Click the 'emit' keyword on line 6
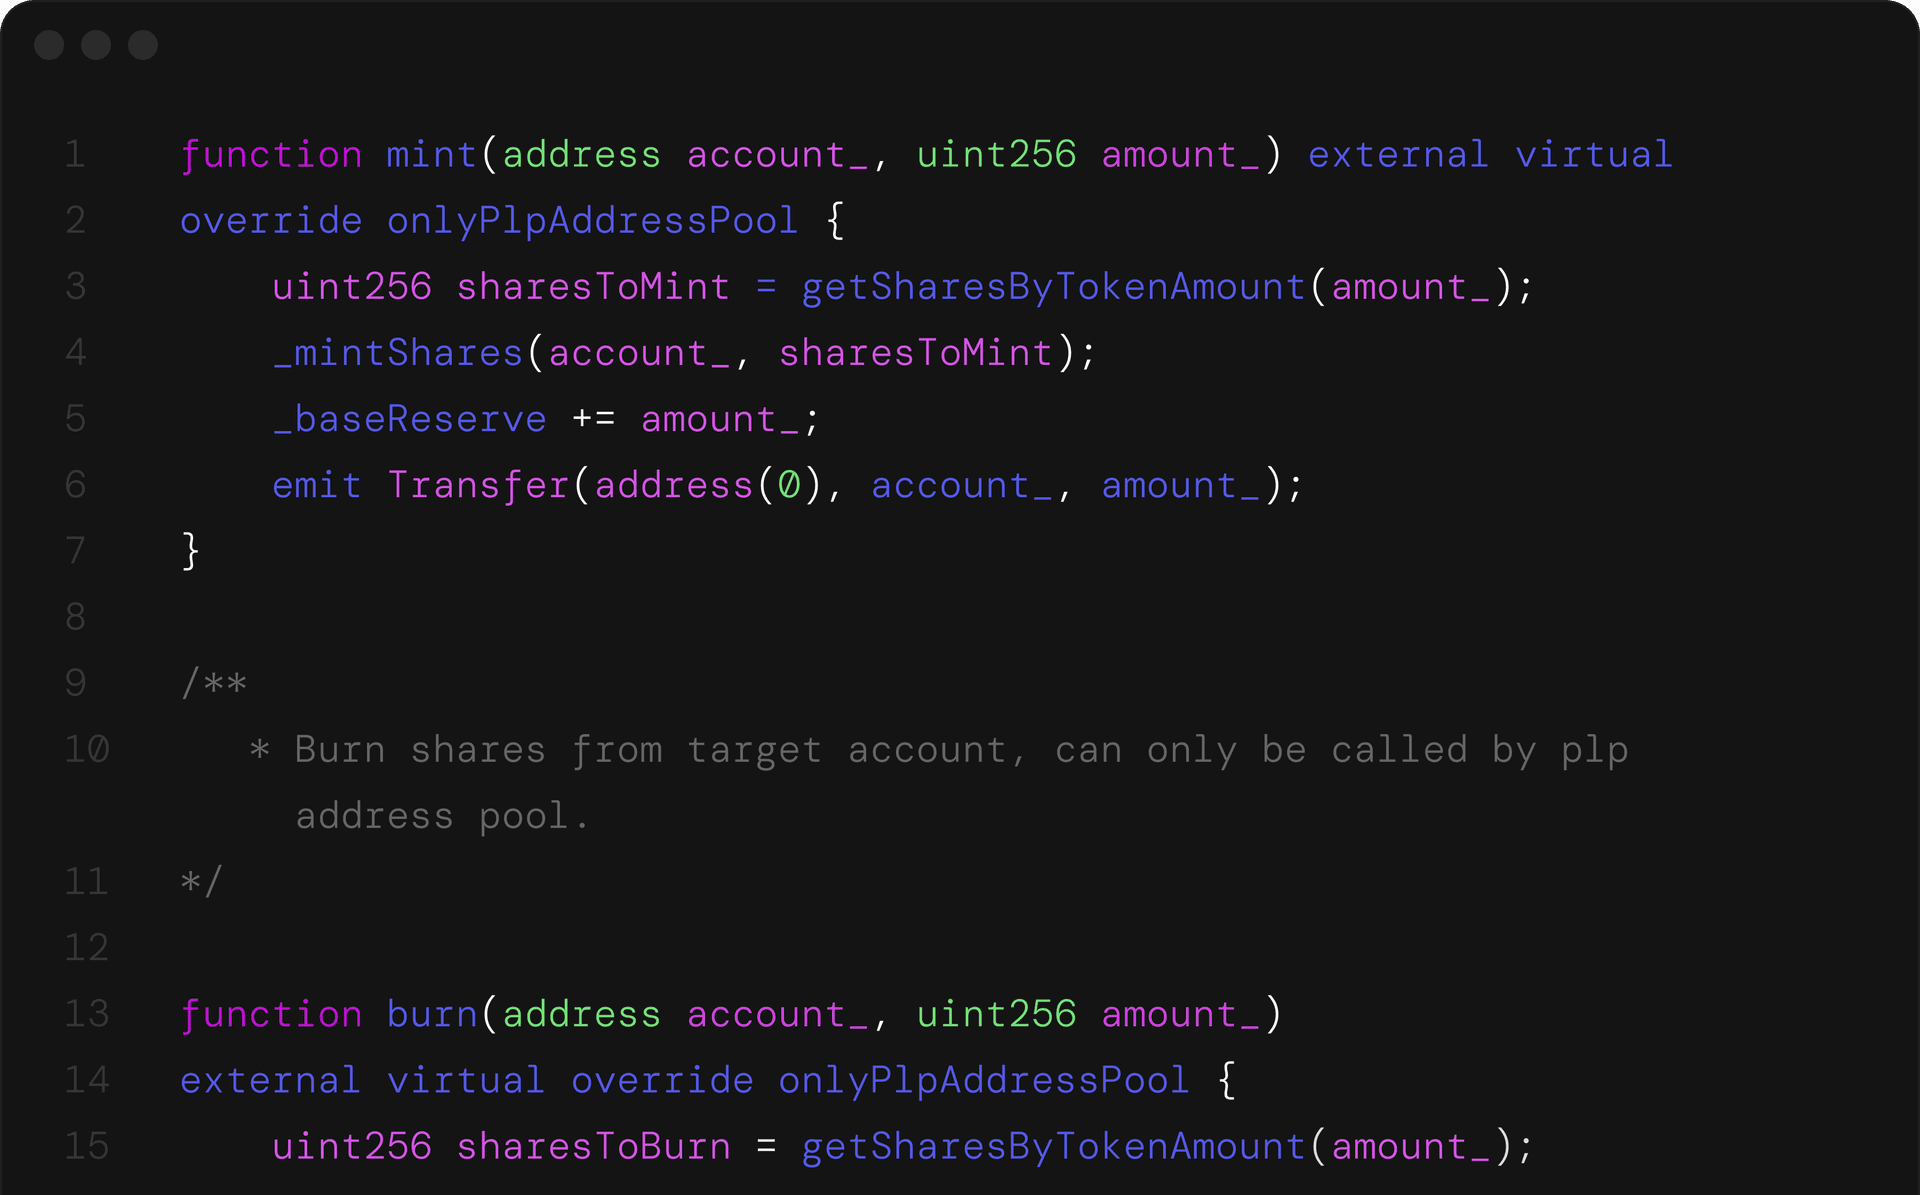The width and height of the screenshot is (1920, 1195). point(316,486)
